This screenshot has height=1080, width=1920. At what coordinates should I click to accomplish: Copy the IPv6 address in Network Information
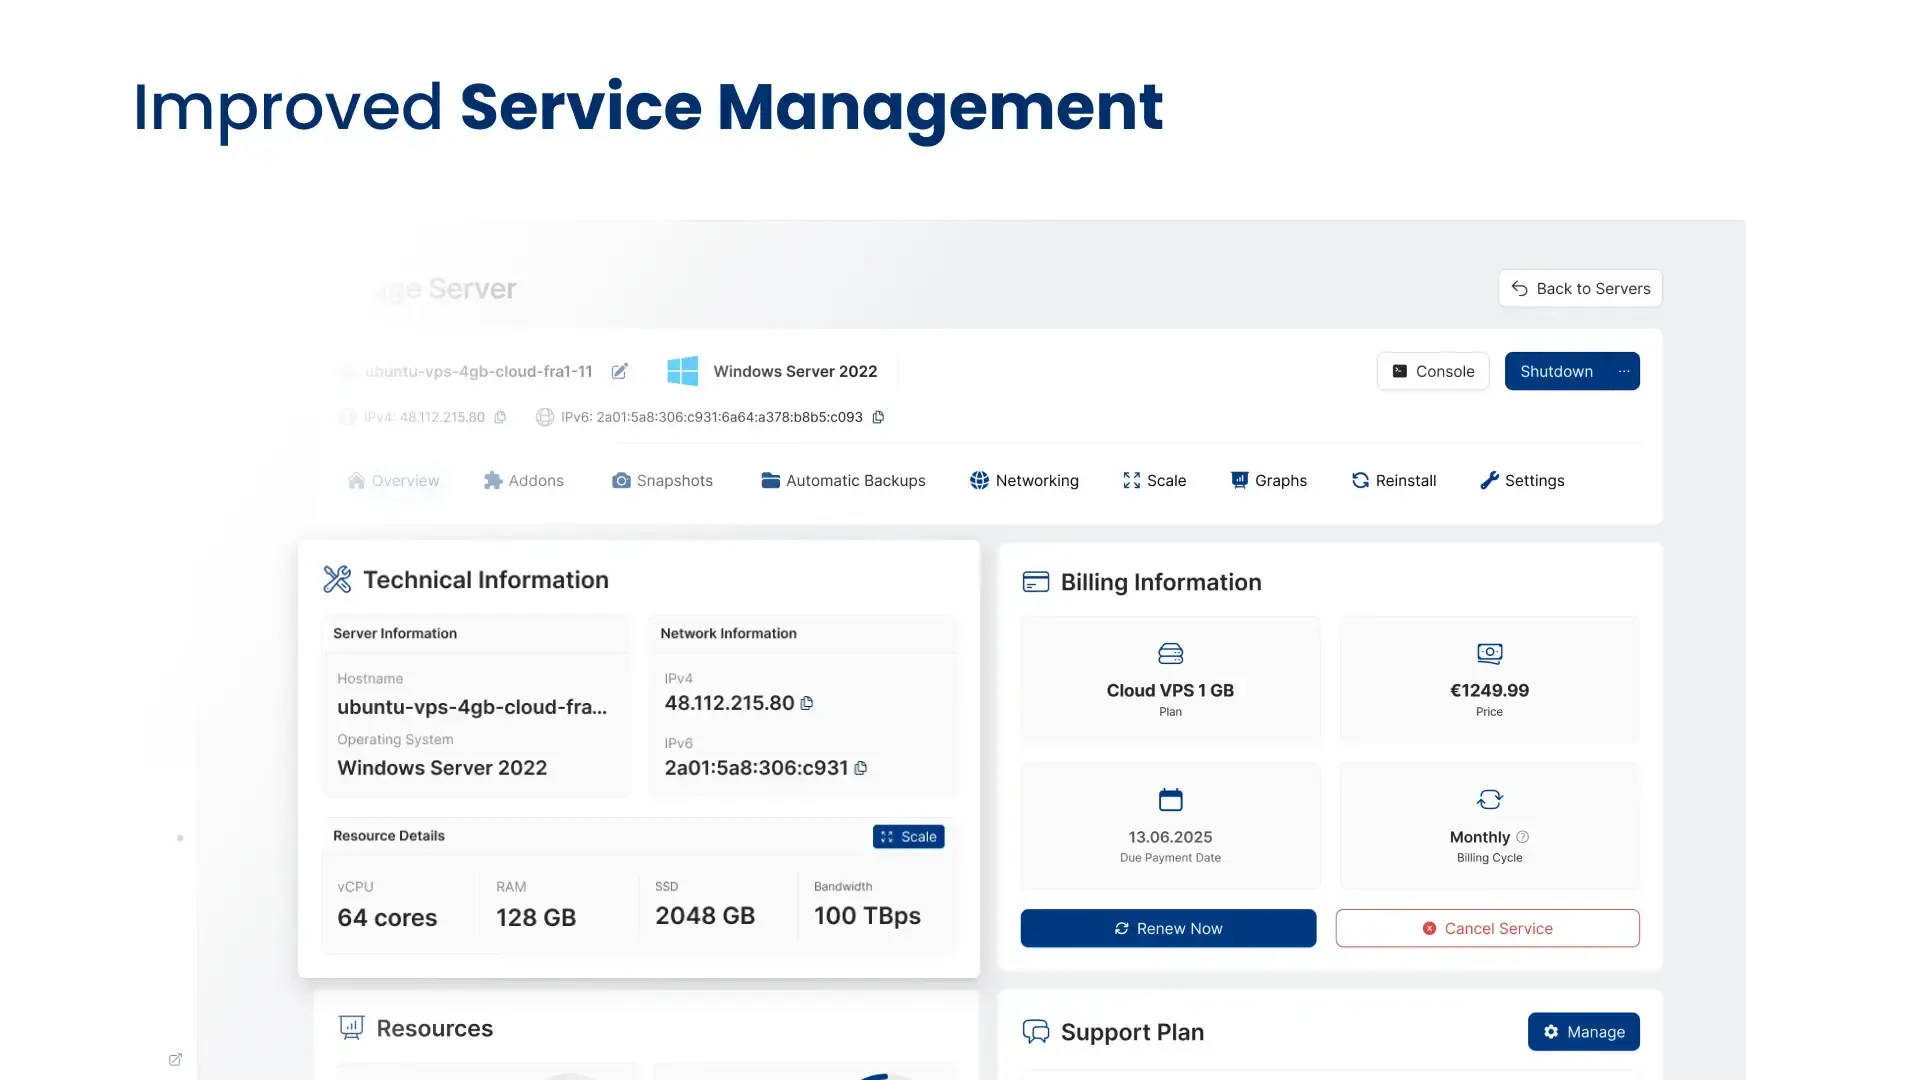(860, 768)
